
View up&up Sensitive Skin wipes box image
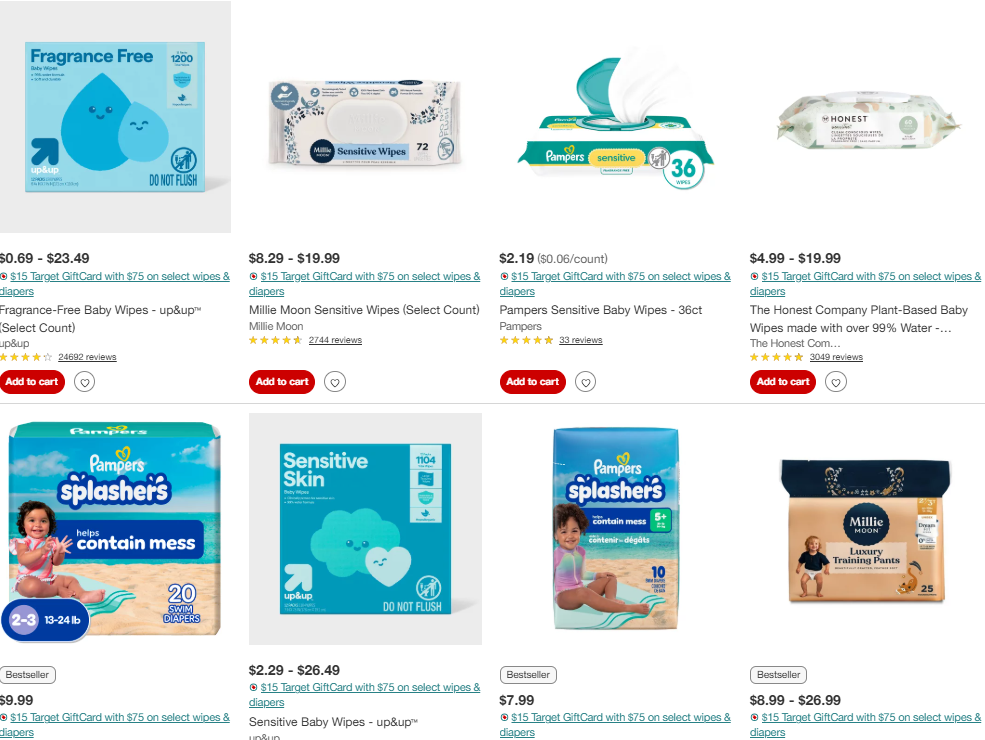pyautogui.click(x=365, y=529)
